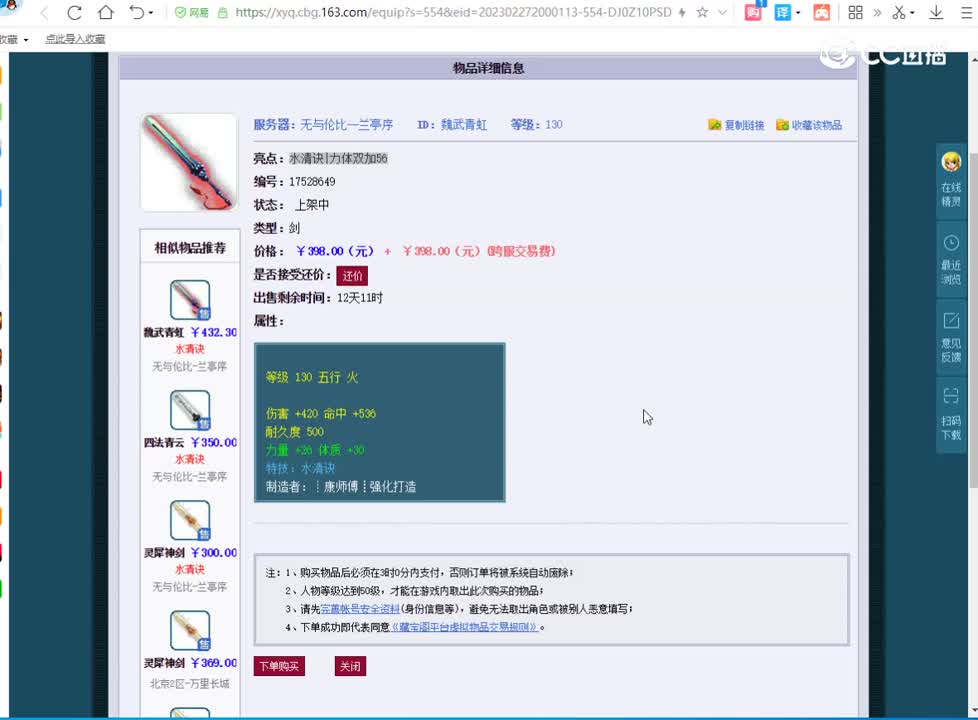Click the price ¥398.00（元） text

click(334, 251)
